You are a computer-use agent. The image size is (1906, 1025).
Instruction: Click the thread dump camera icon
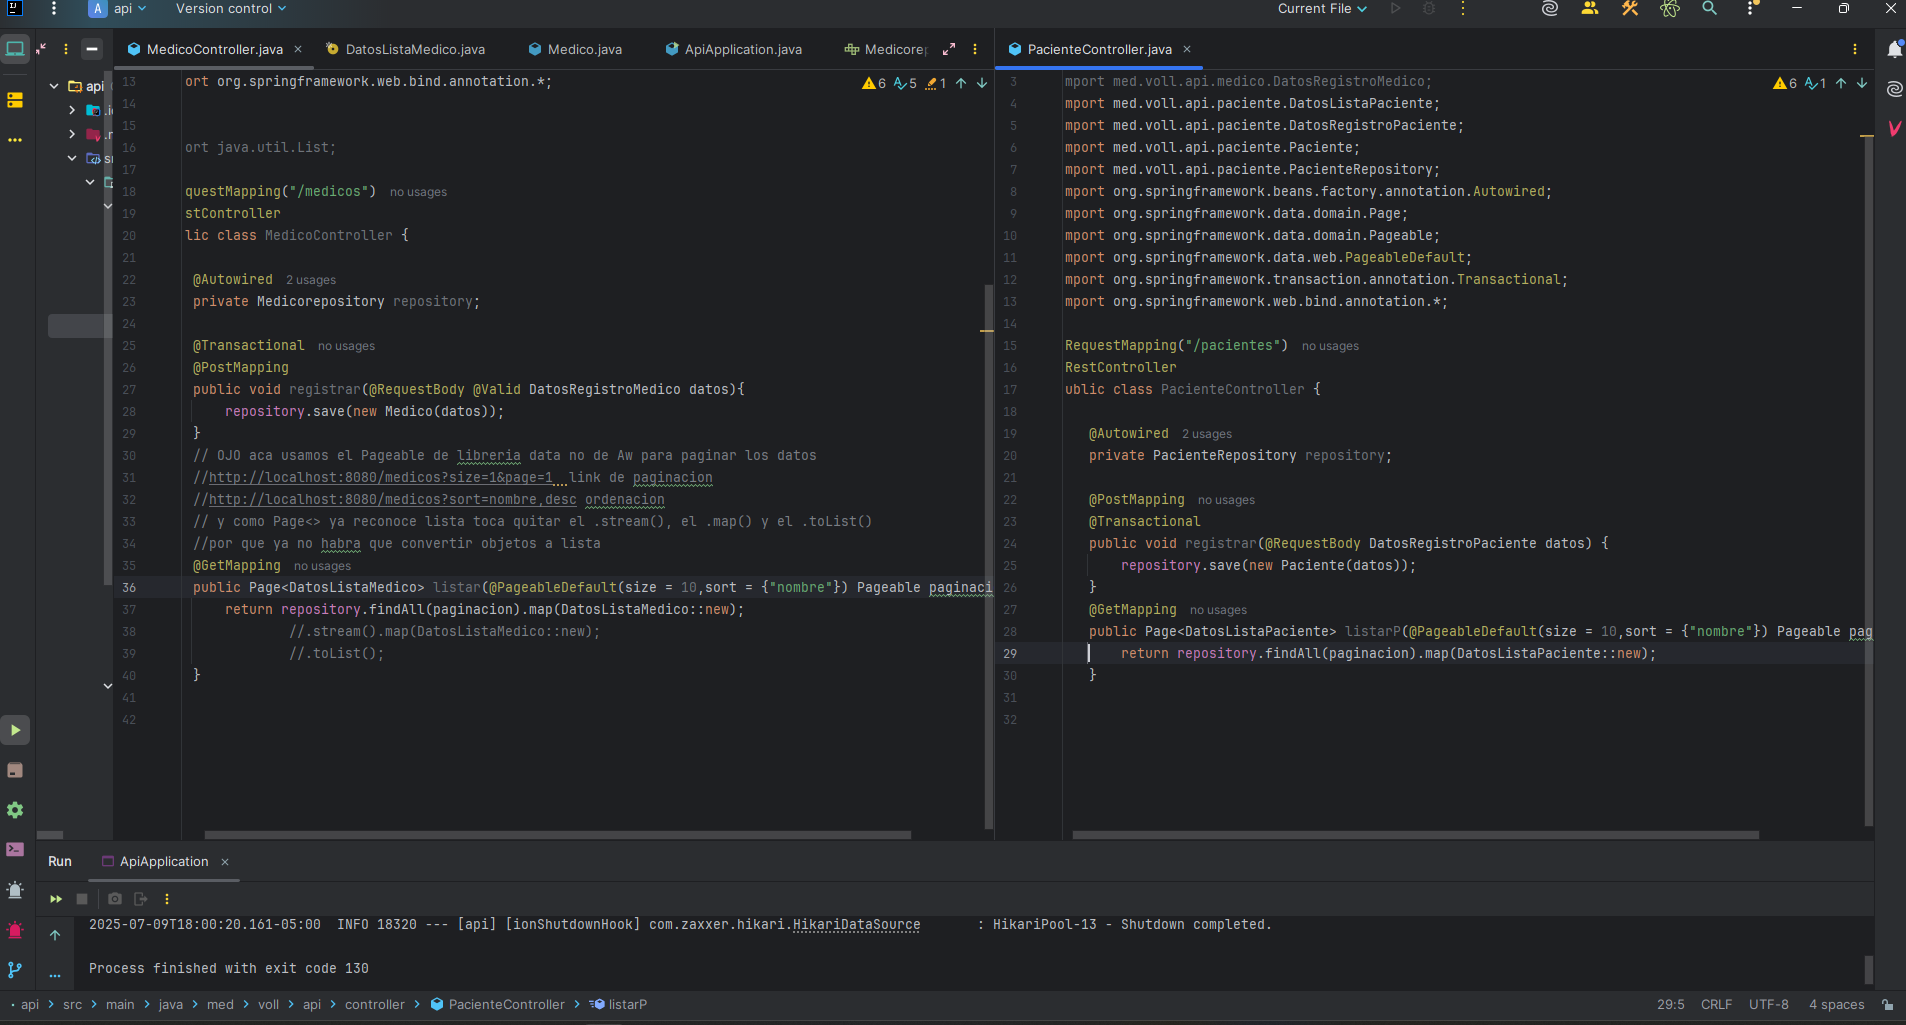tap(115, 899)
